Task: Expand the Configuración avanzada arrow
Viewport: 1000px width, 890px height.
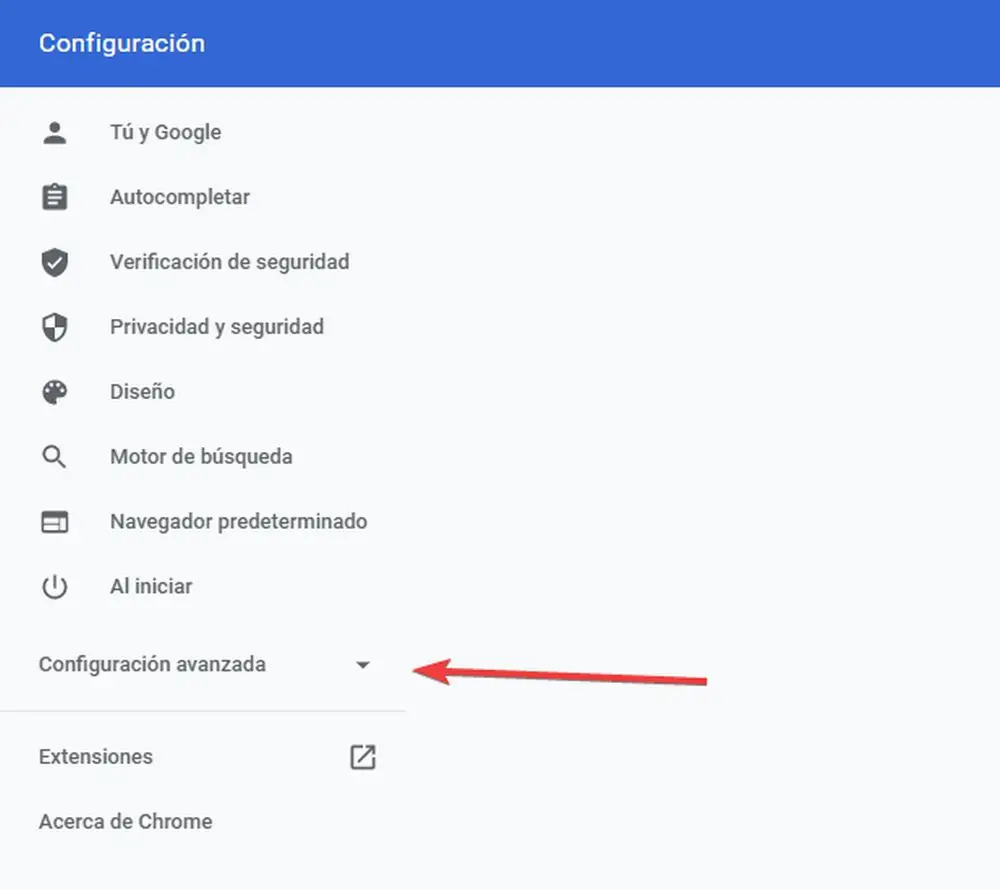Action: click(363, 665)
